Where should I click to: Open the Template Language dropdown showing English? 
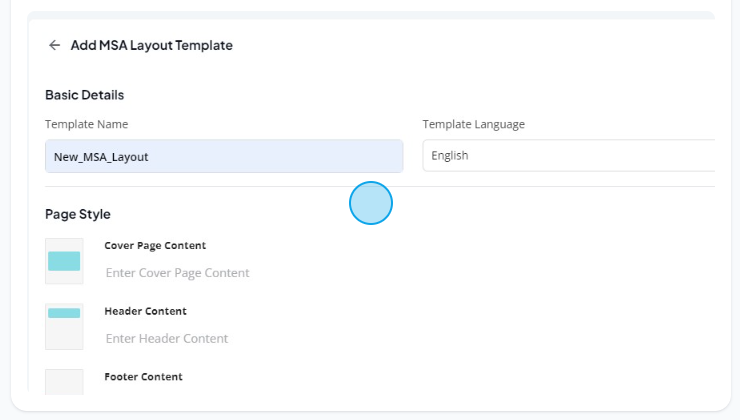pos(569,156)
